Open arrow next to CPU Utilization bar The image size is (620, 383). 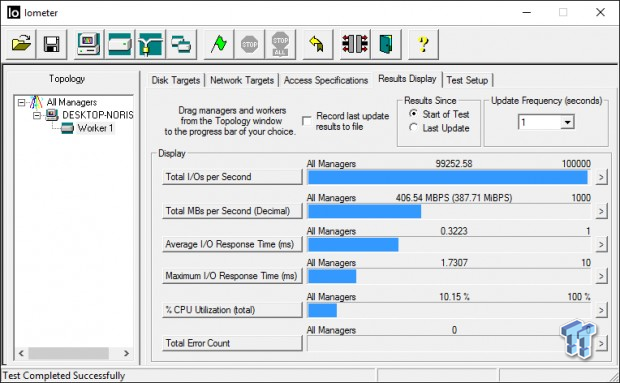click(x=601, y=310)
